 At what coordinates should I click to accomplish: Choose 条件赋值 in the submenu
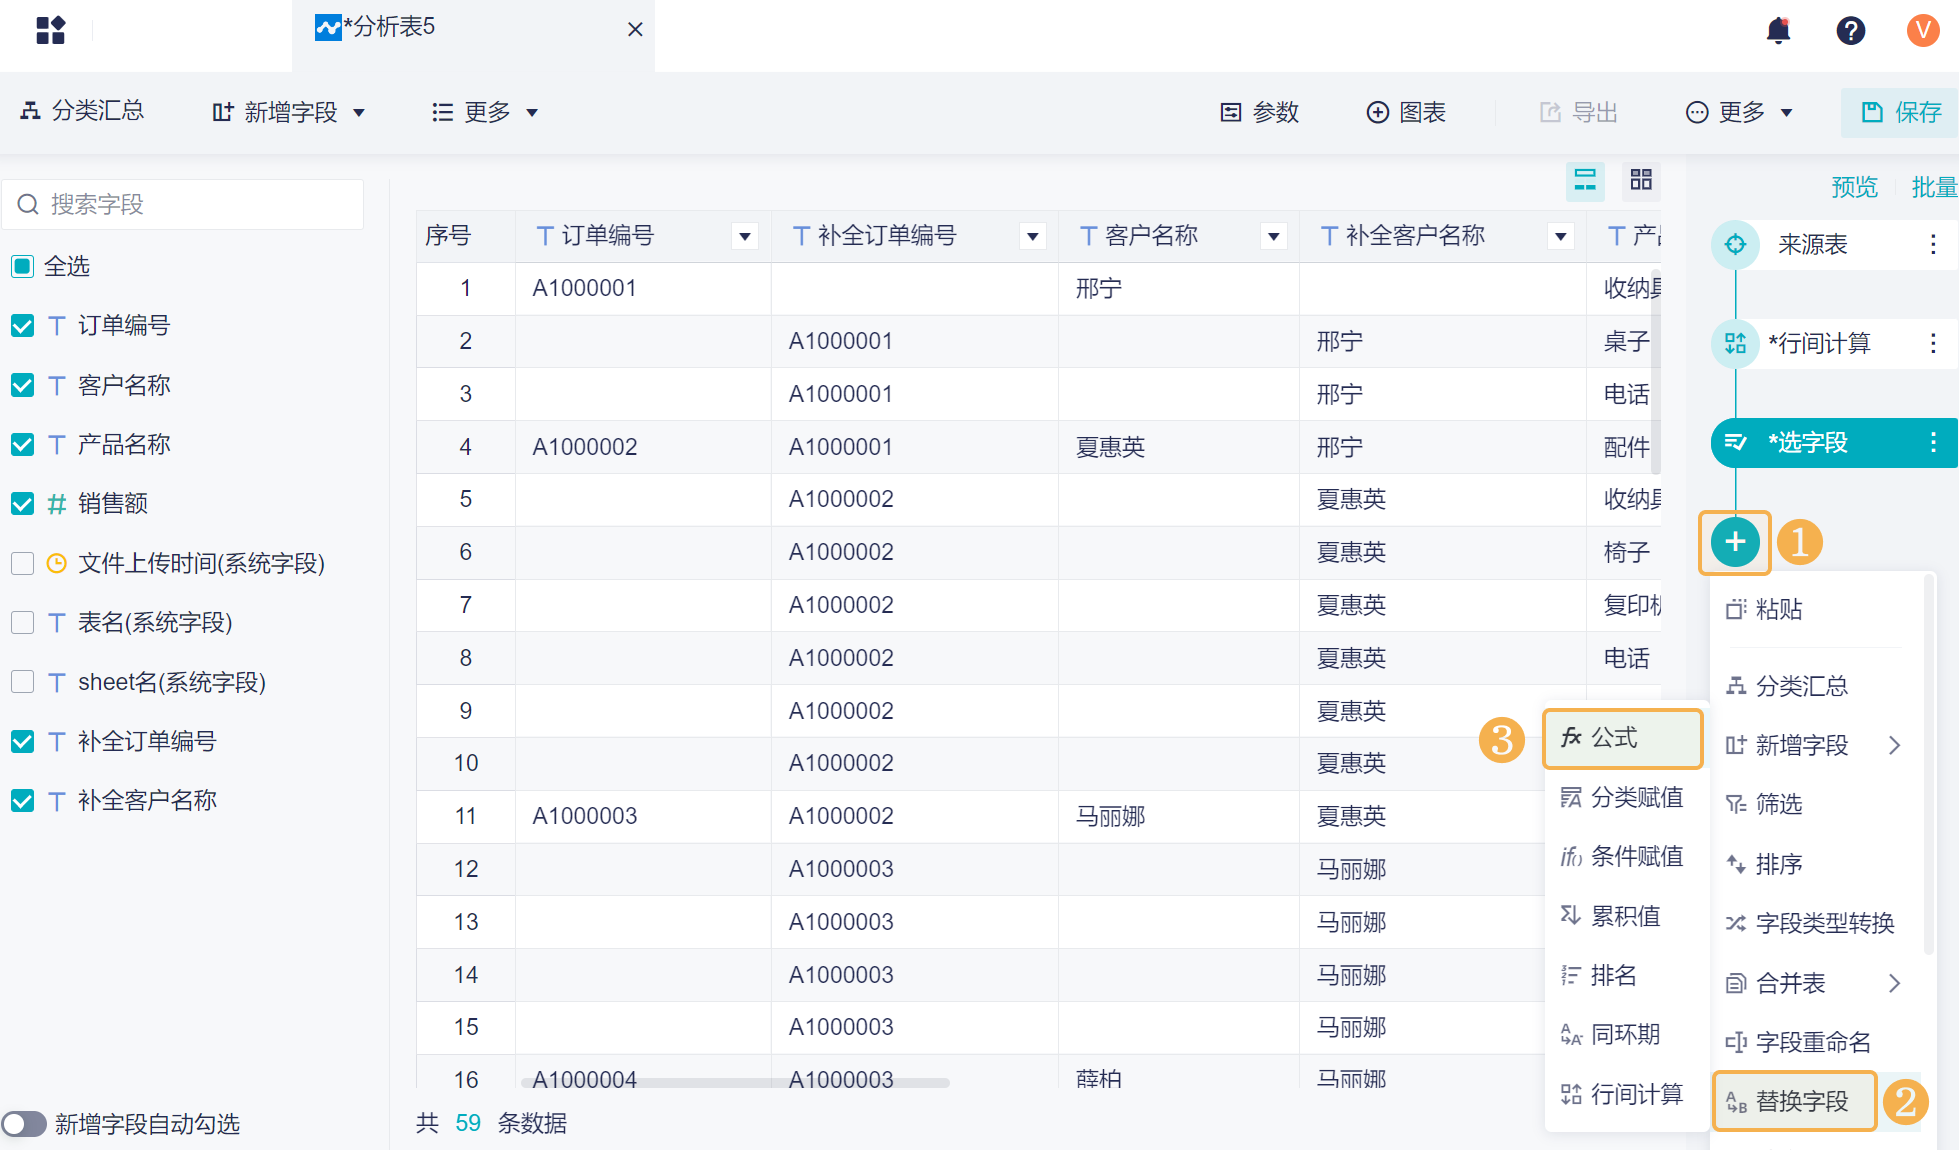[x=1622, y=856]
